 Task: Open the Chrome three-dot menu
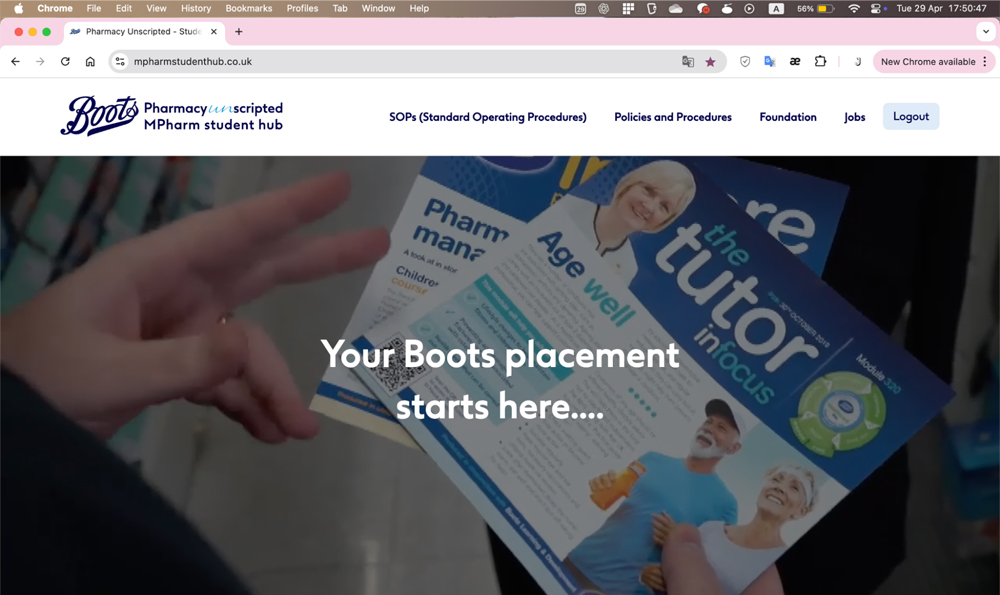coord(985,62)
